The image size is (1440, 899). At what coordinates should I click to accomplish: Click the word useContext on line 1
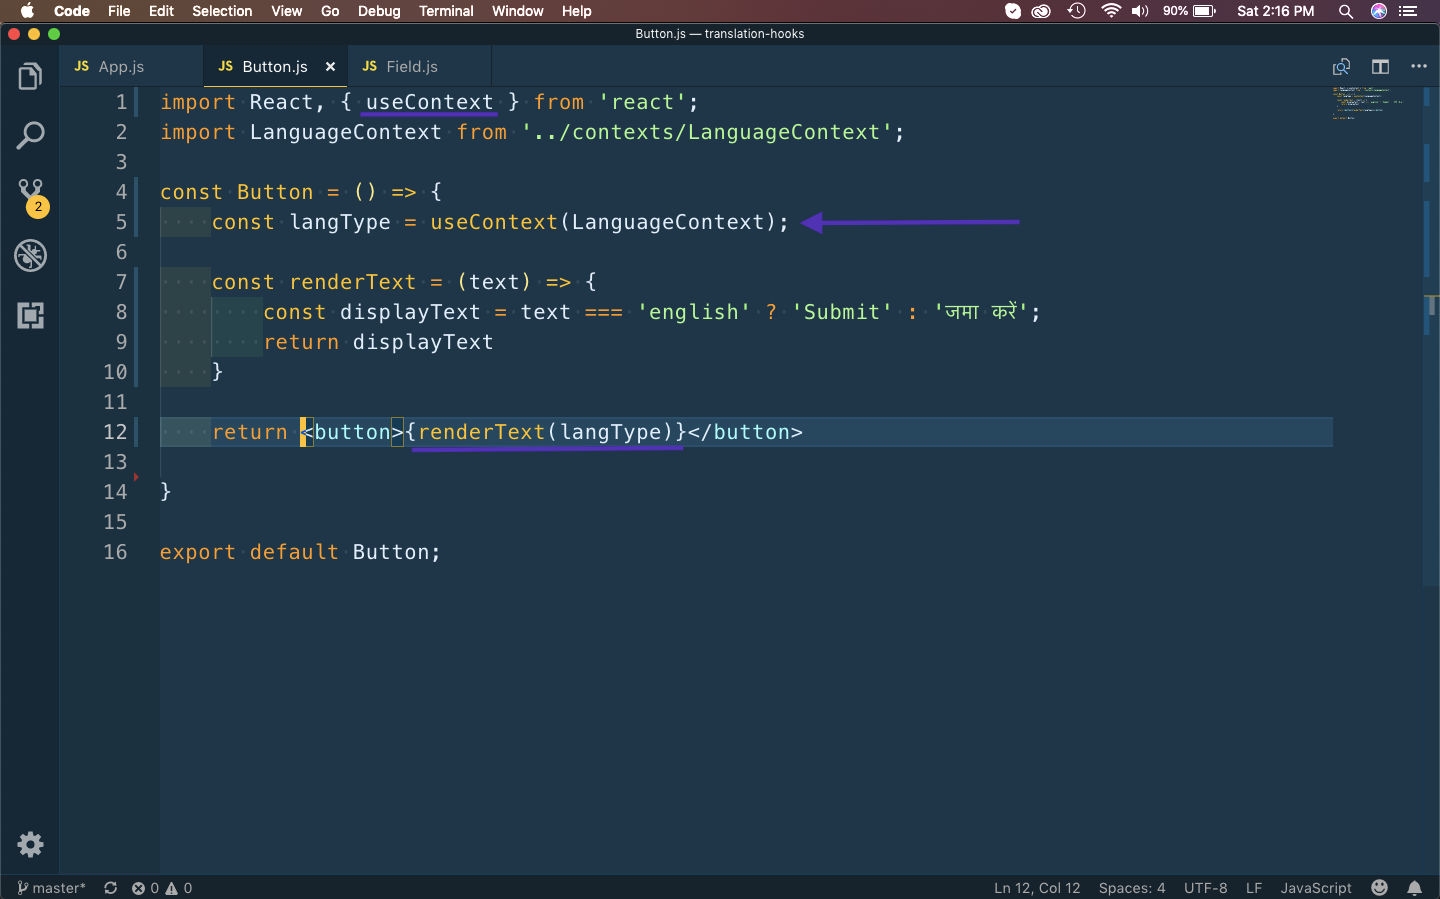(430, 102)
